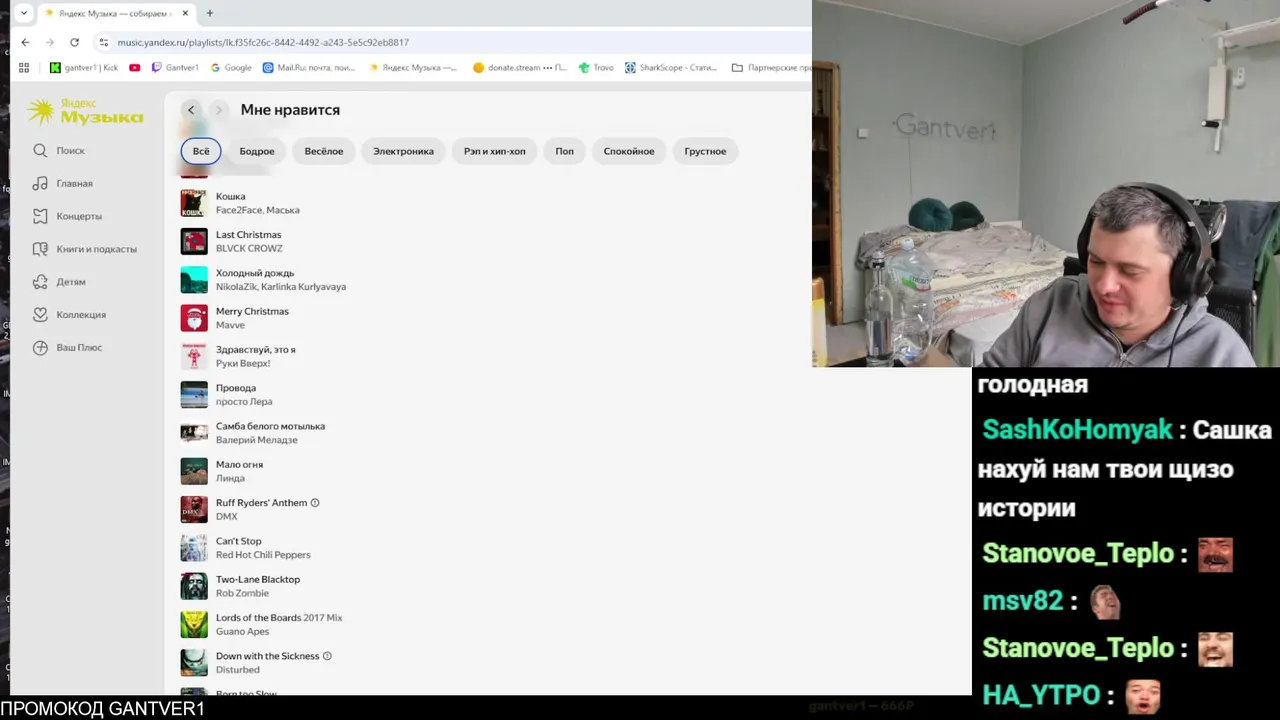
Task: Play the Last Christmas track cover
Action: coord(194,241)
